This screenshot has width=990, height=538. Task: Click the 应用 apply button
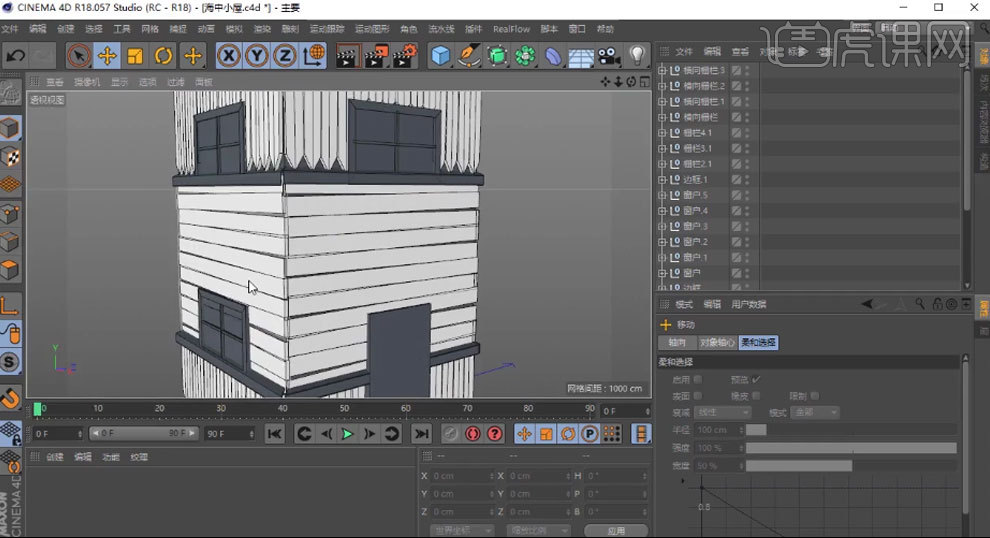coord(615,530)
